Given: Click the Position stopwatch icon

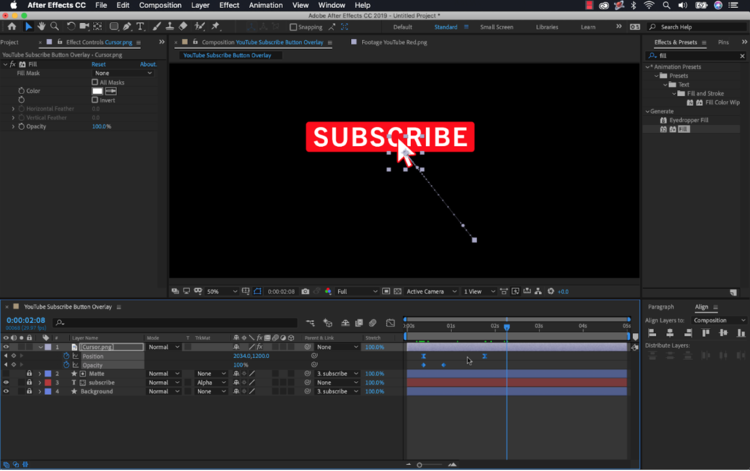Looking at the screenshot, I should tap(66, 356).
